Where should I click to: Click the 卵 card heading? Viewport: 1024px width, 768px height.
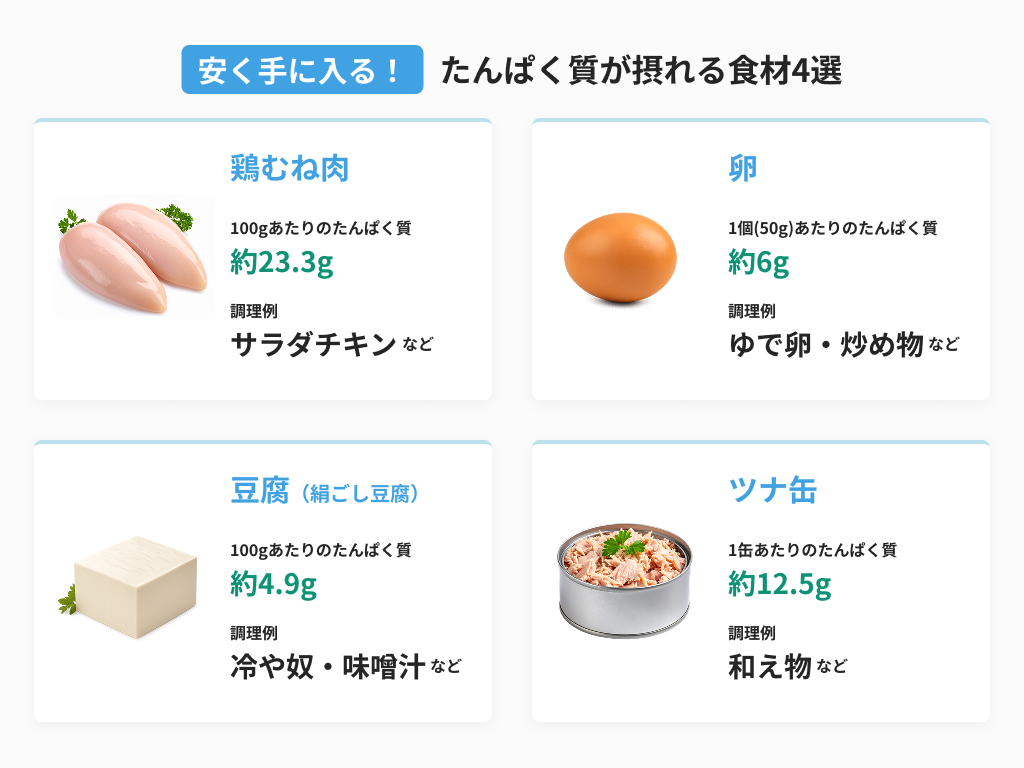click(x=743, y=169)
